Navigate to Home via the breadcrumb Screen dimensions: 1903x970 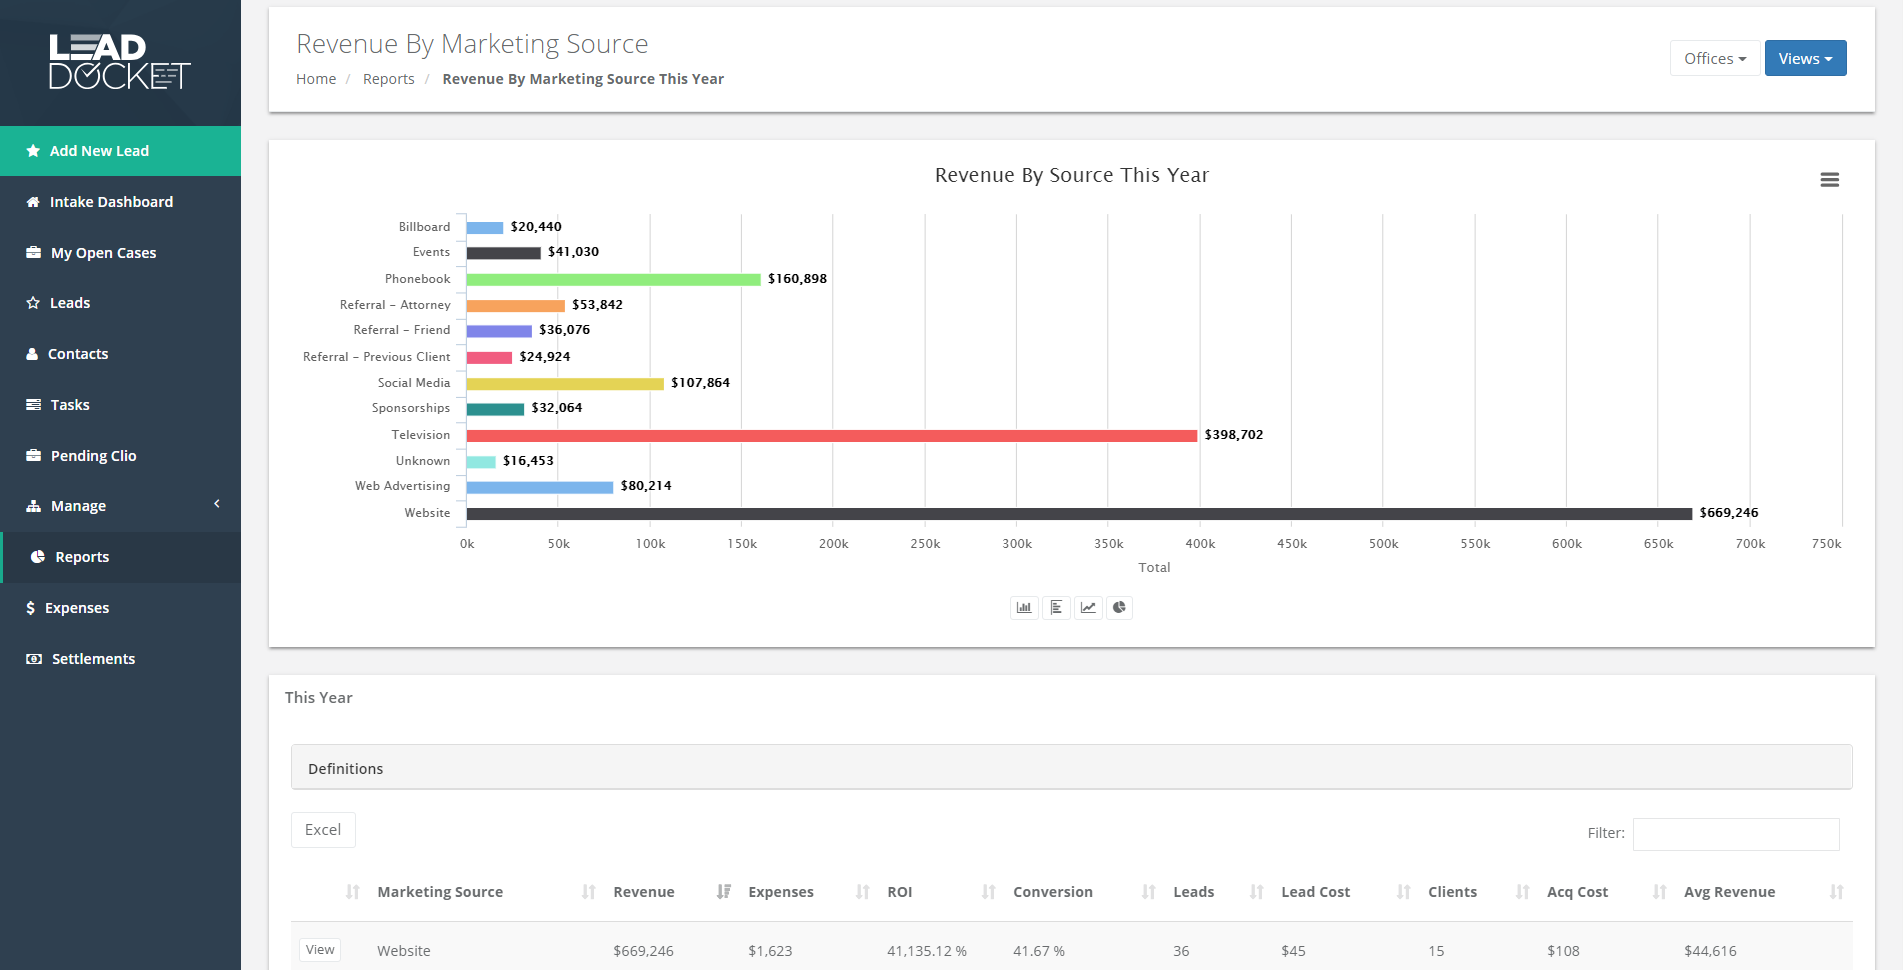316,78
